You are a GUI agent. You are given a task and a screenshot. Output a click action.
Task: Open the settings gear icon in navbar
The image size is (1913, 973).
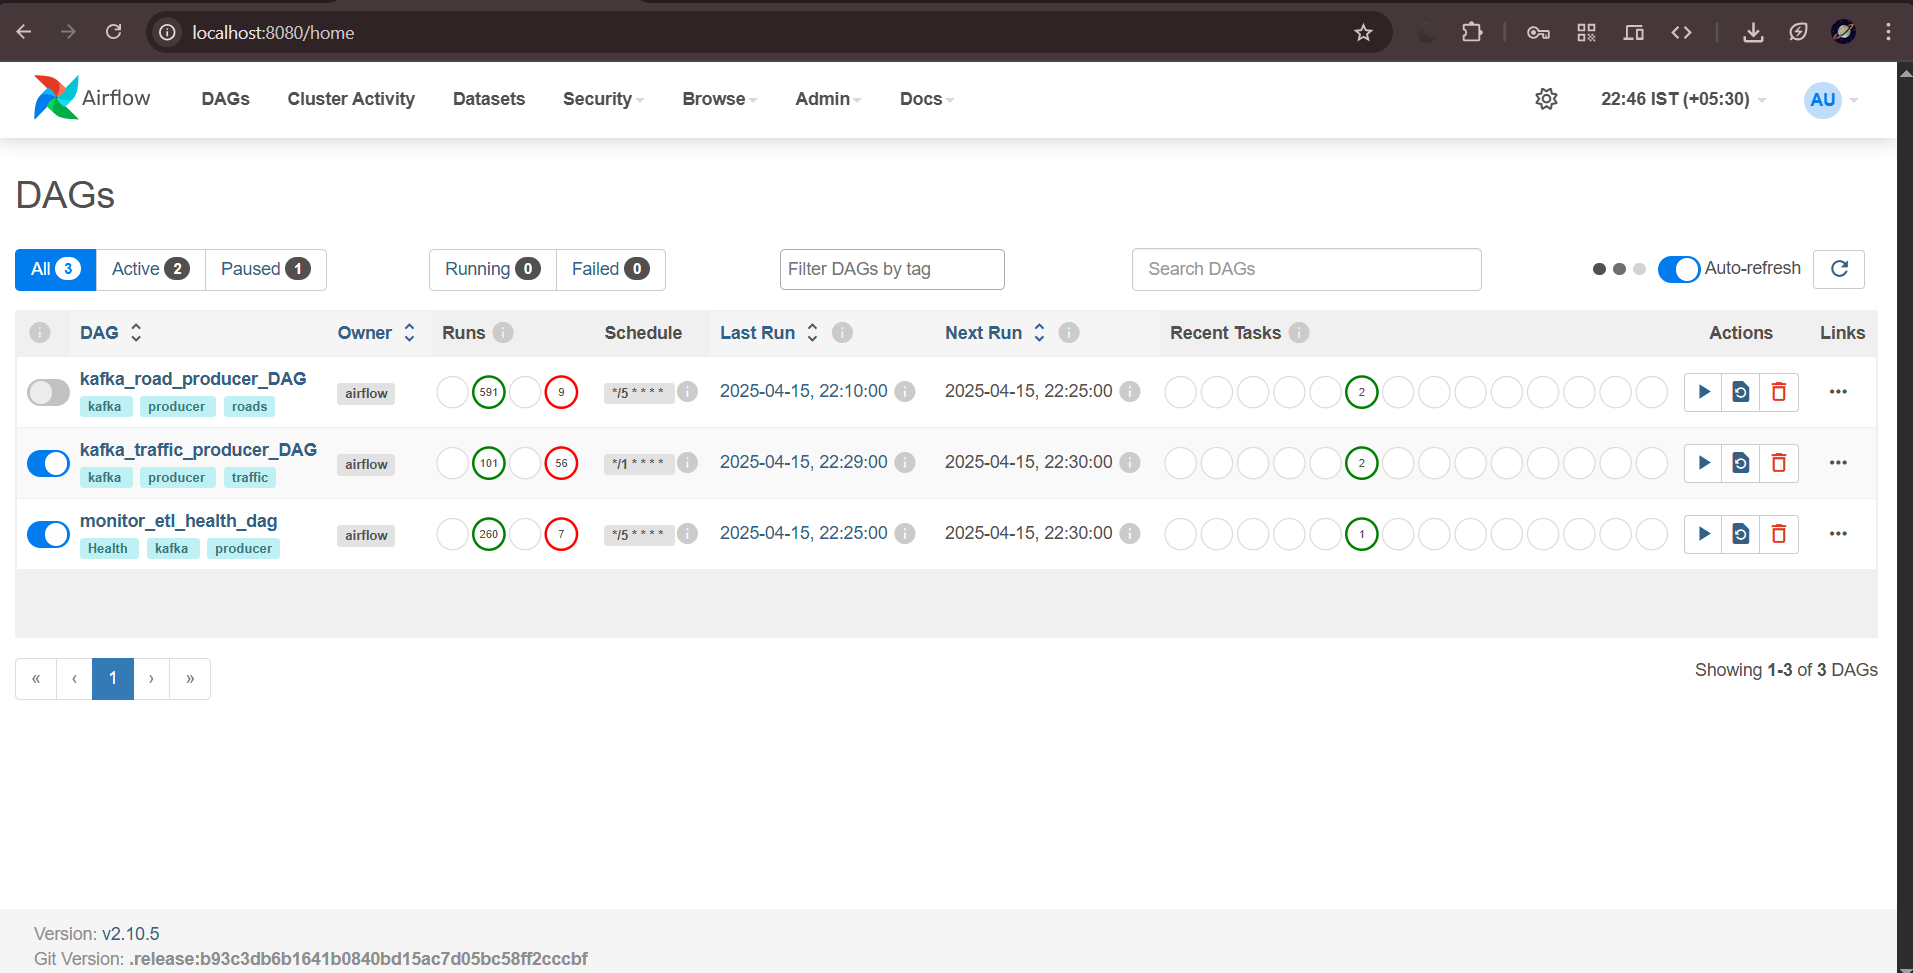click(x=1546, y=99)
